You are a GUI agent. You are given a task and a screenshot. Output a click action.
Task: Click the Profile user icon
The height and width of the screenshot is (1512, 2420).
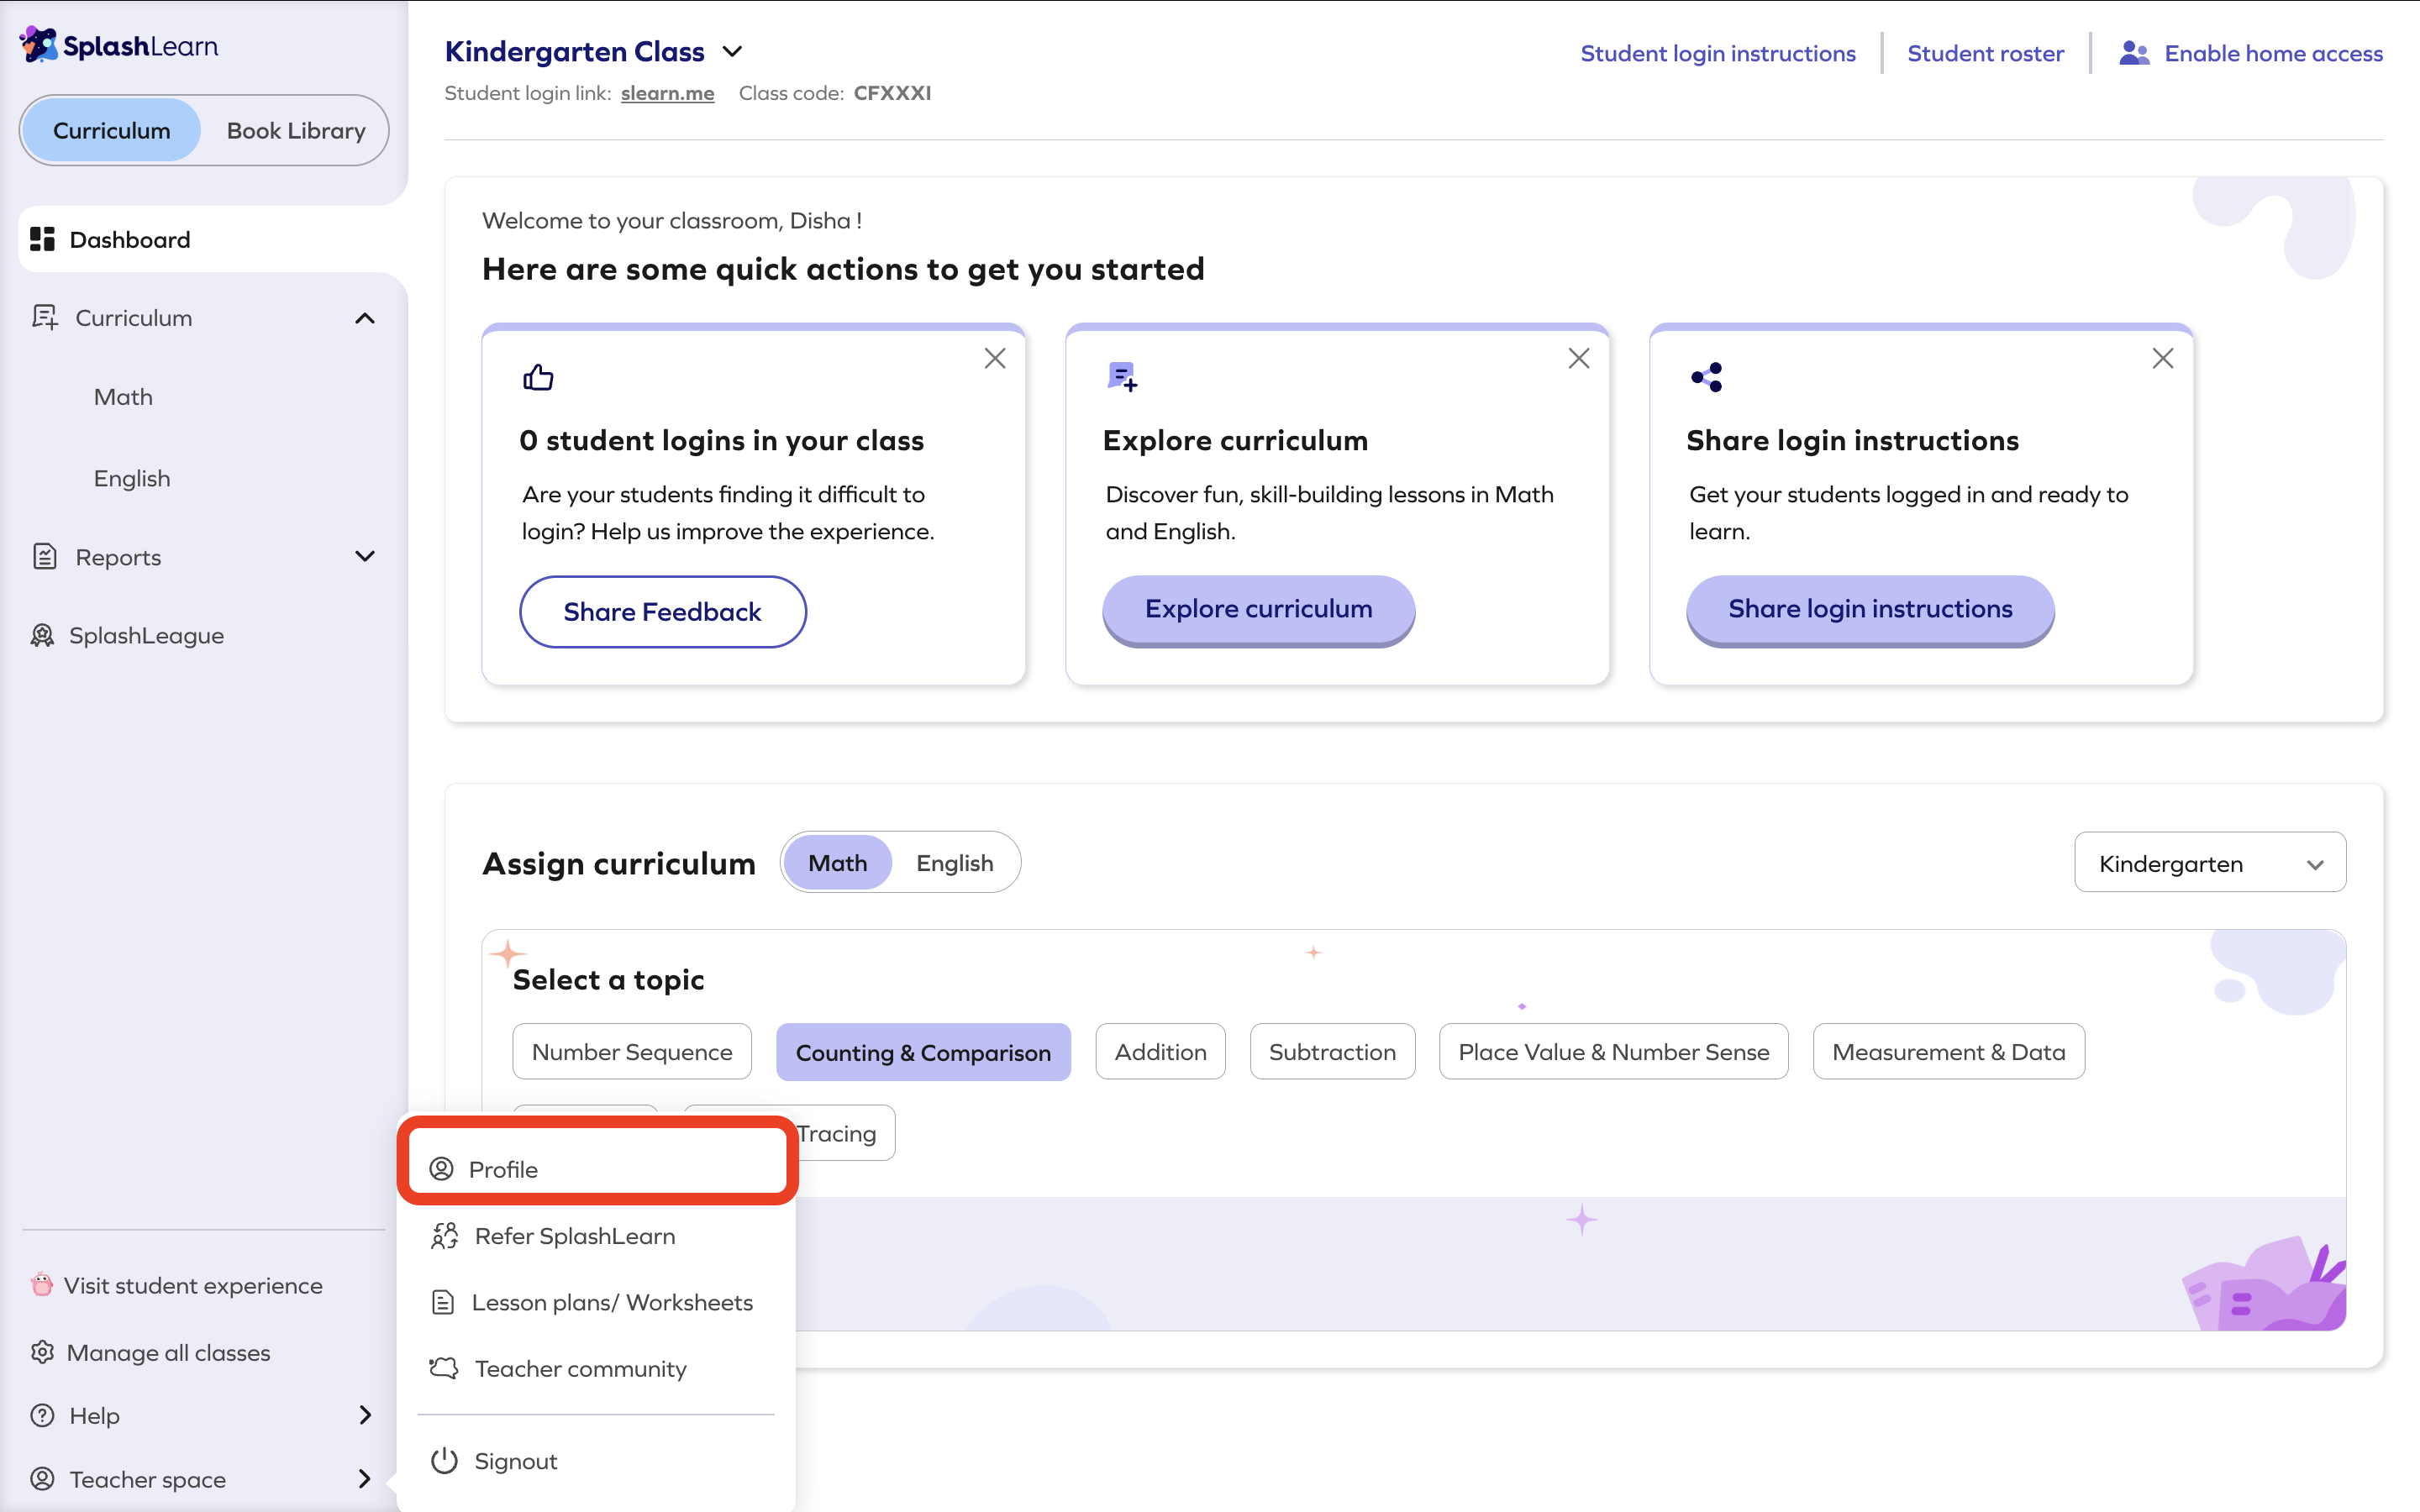(441, 1169)
